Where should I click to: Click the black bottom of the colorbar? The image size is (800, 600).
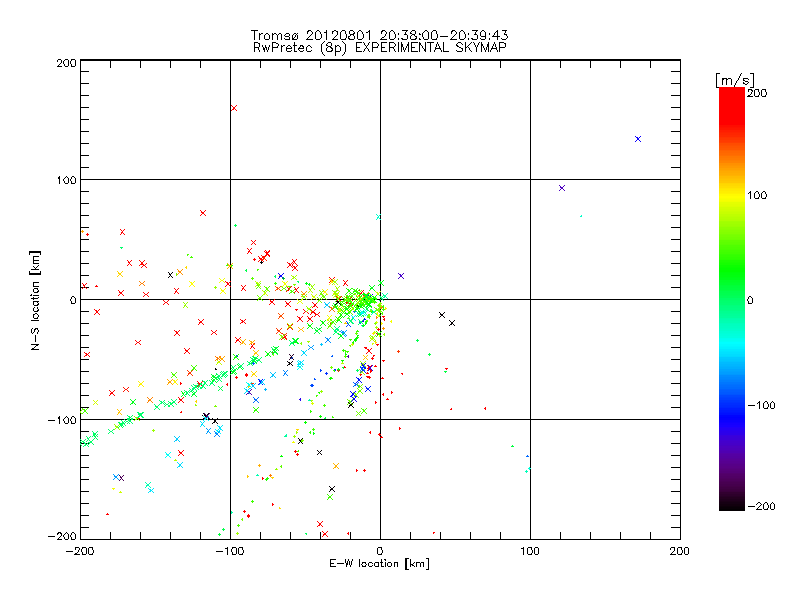(x=732, y=503)
